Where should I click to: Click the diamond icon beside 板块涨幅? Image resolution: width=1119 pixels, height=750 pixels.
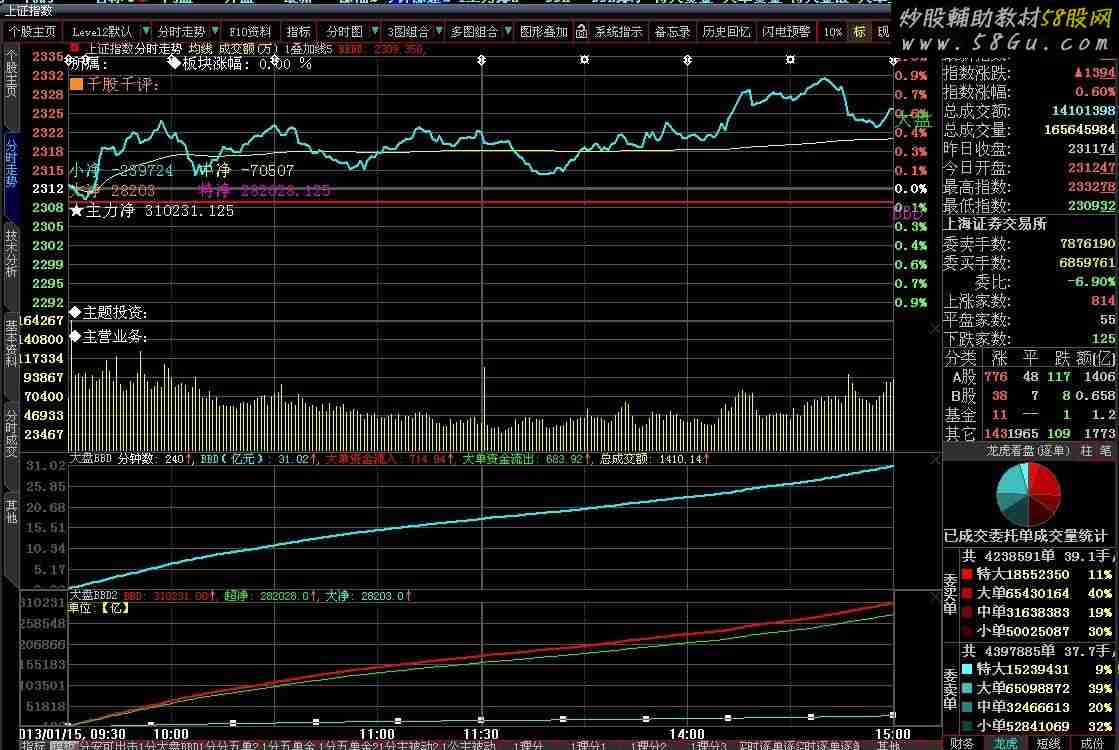point(174,62)
